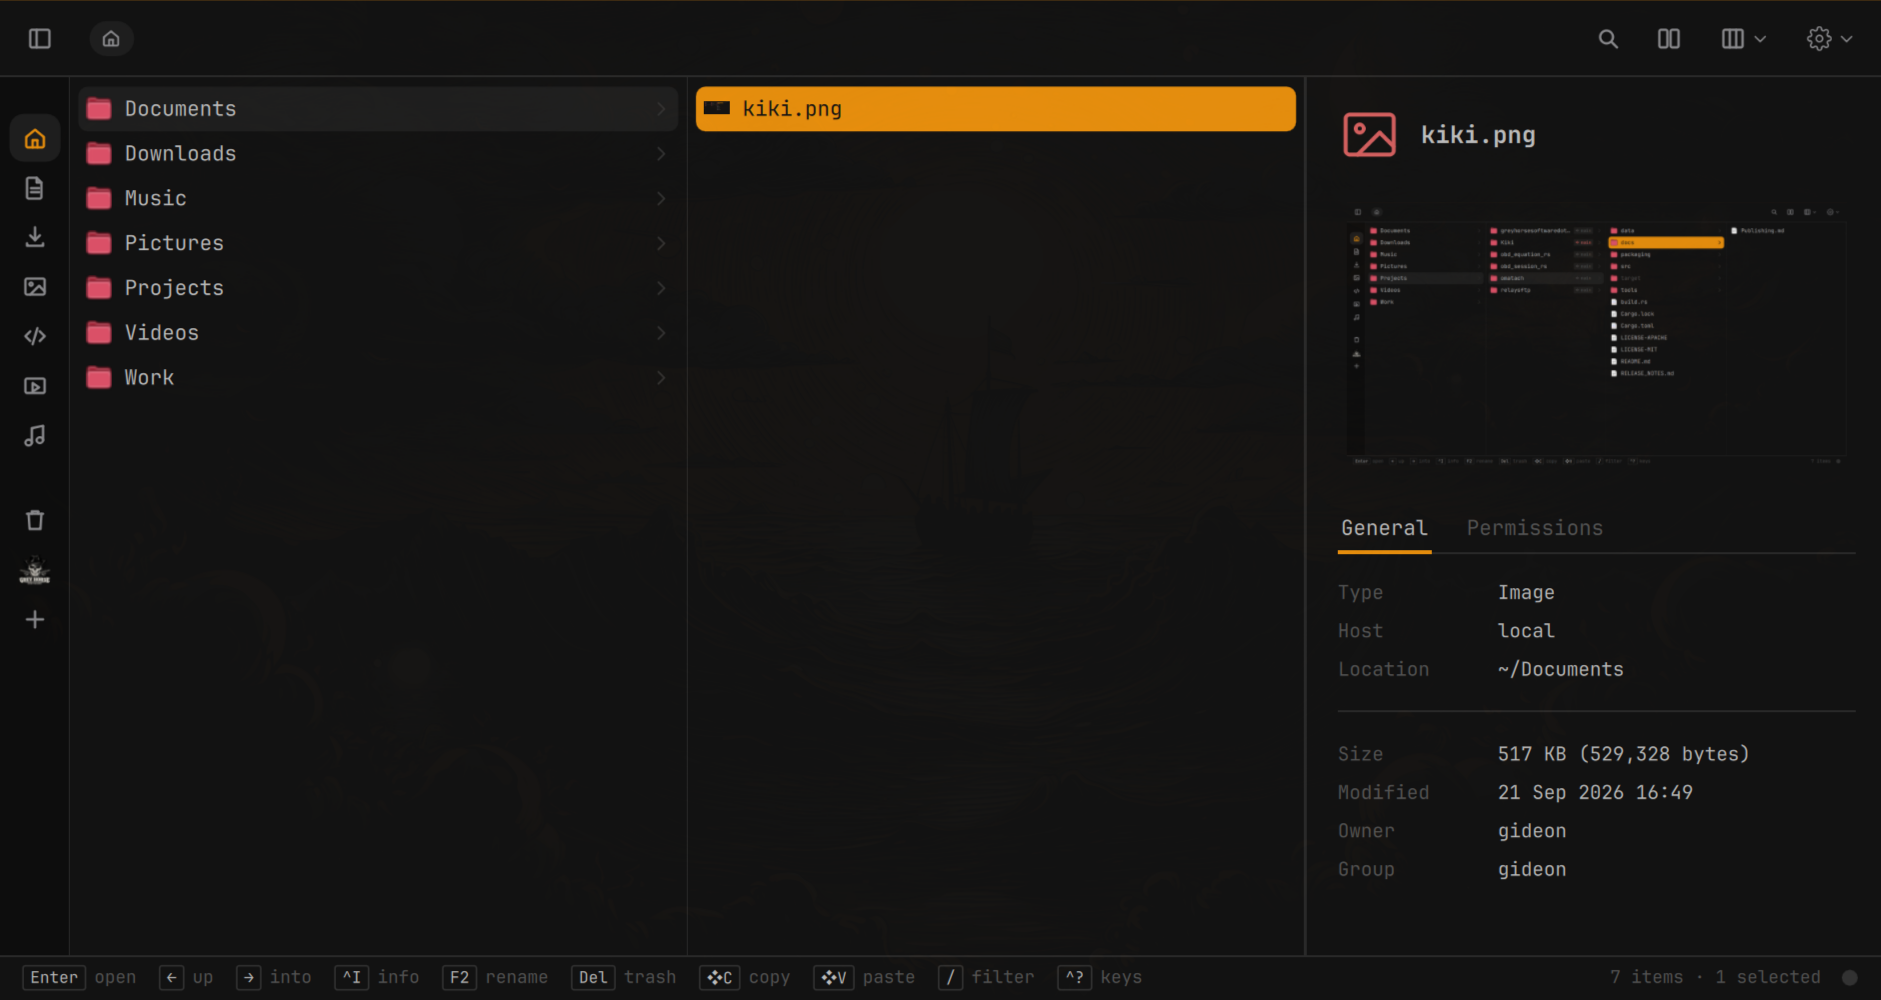
Task: Open the column view layout dropdown
Action: pos(1744,39)
